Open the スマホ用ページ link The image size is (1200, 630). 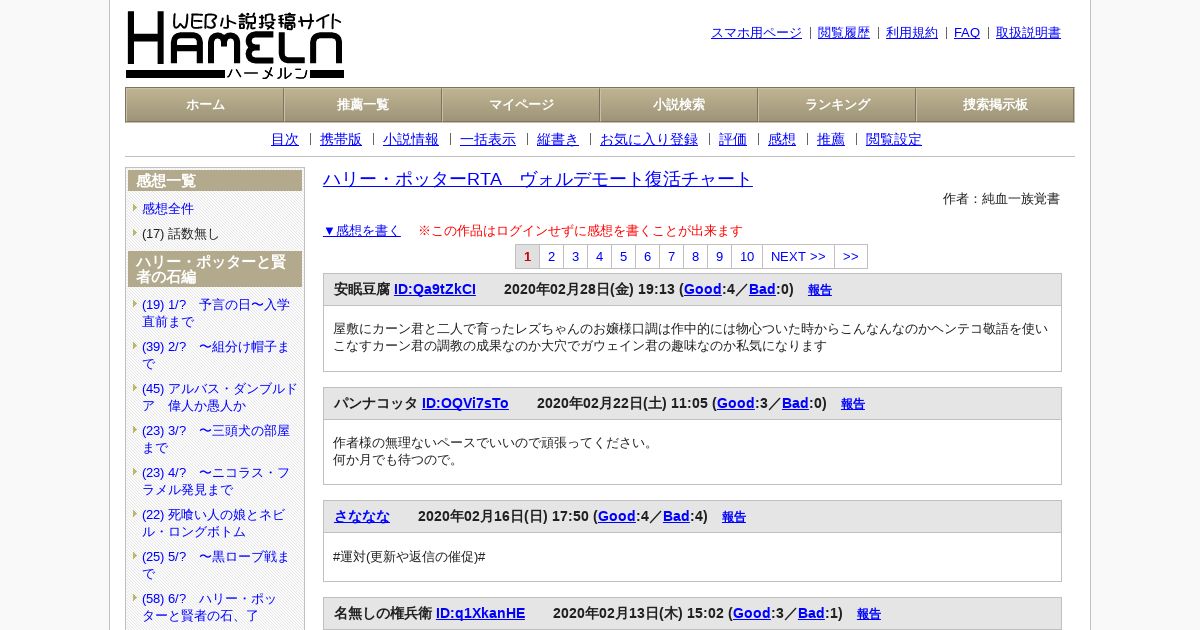(756, 32)
